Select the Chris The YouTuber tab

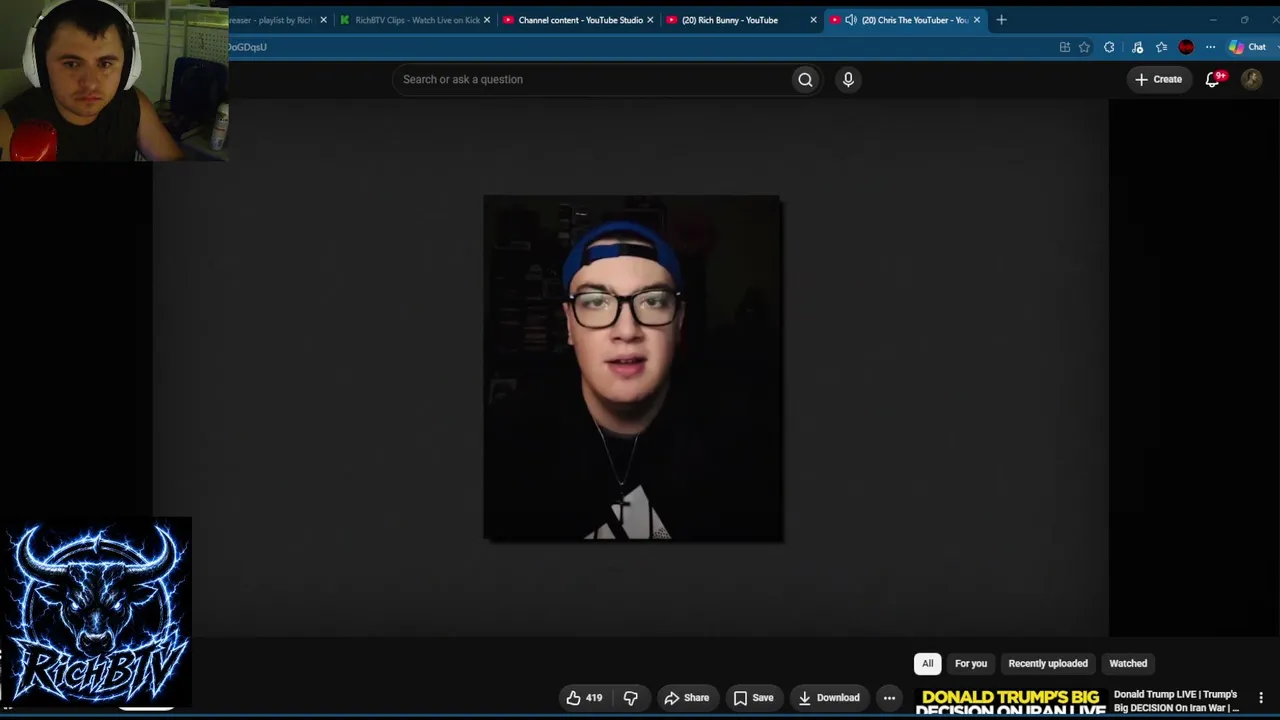[x=906, y=20]
